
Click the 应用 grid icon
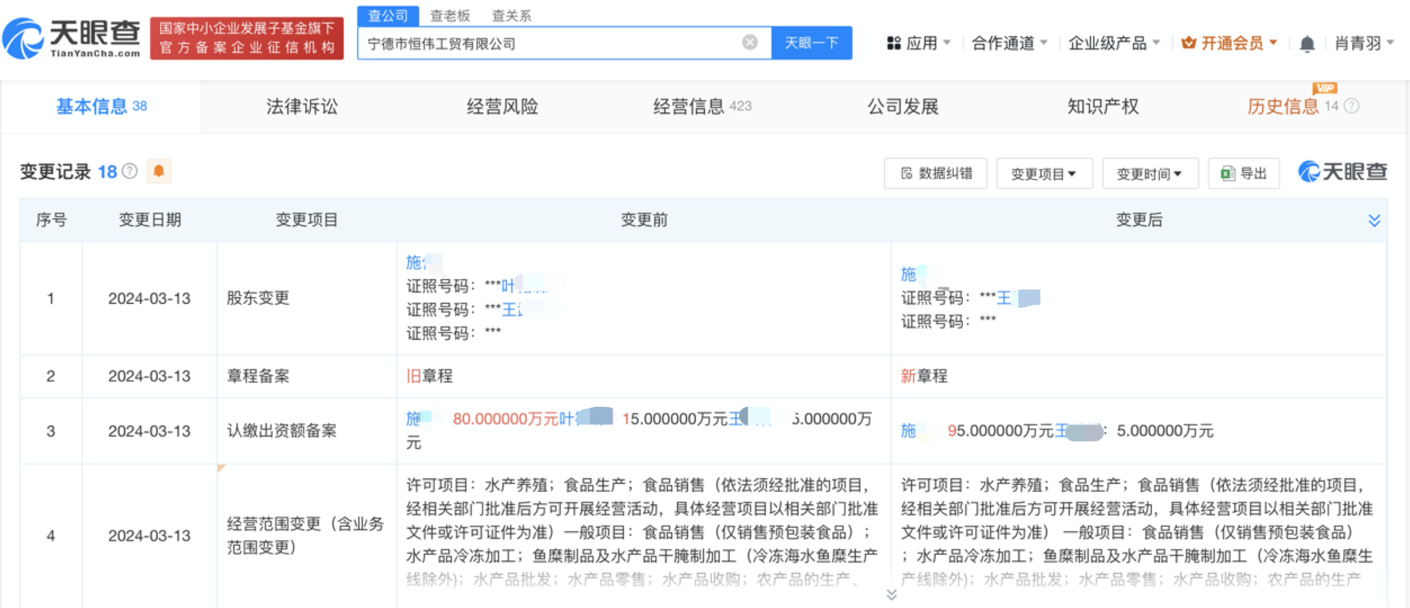(x=894, y=43)
